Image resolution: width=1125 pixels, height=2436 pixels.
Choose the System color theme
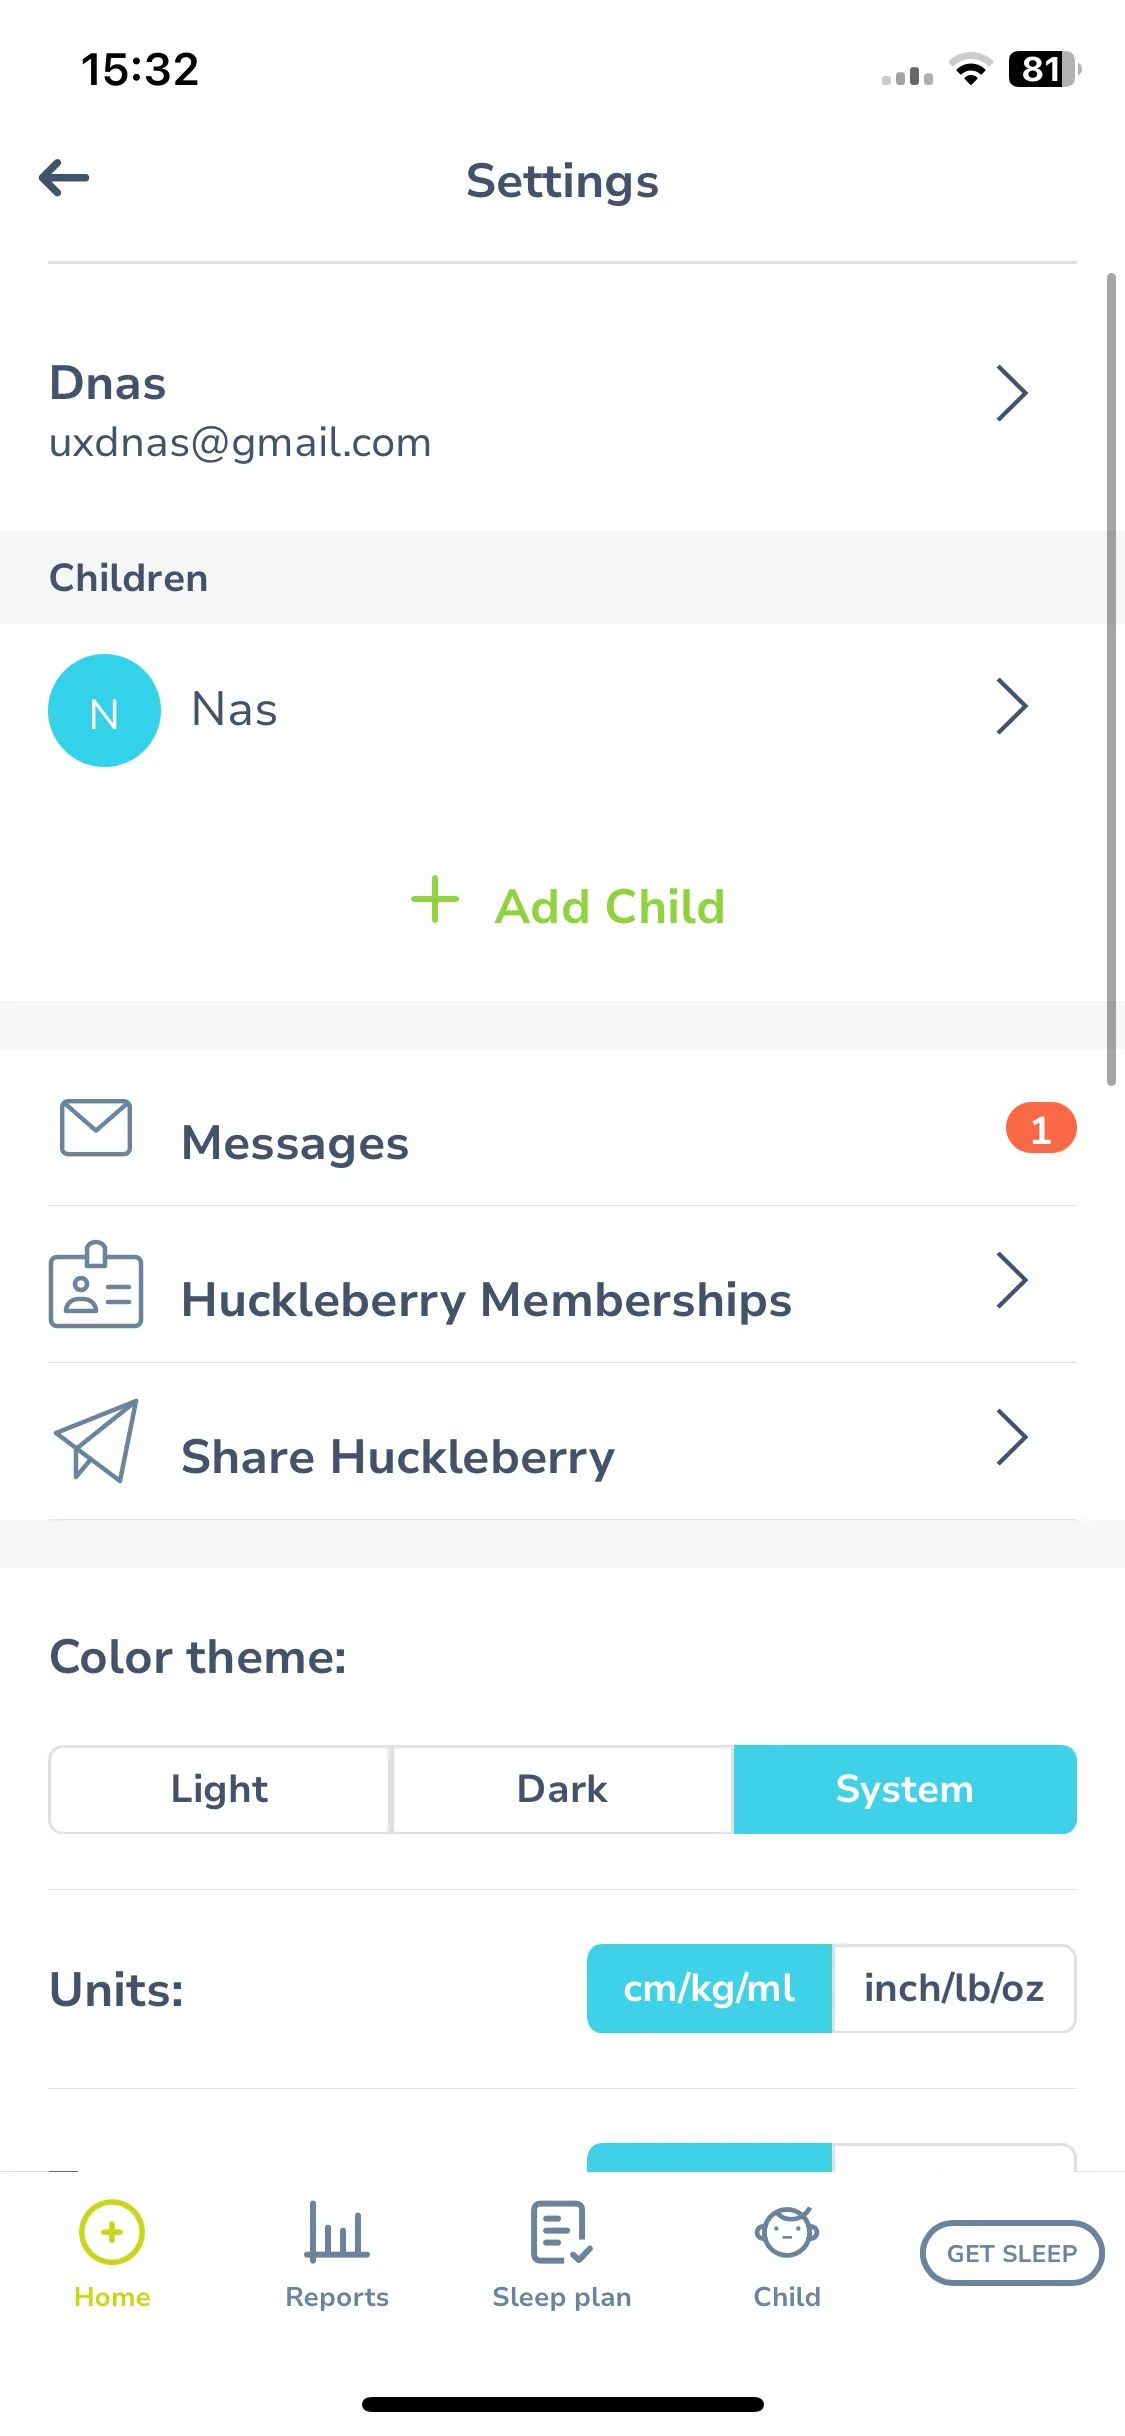pos(905,1789)
